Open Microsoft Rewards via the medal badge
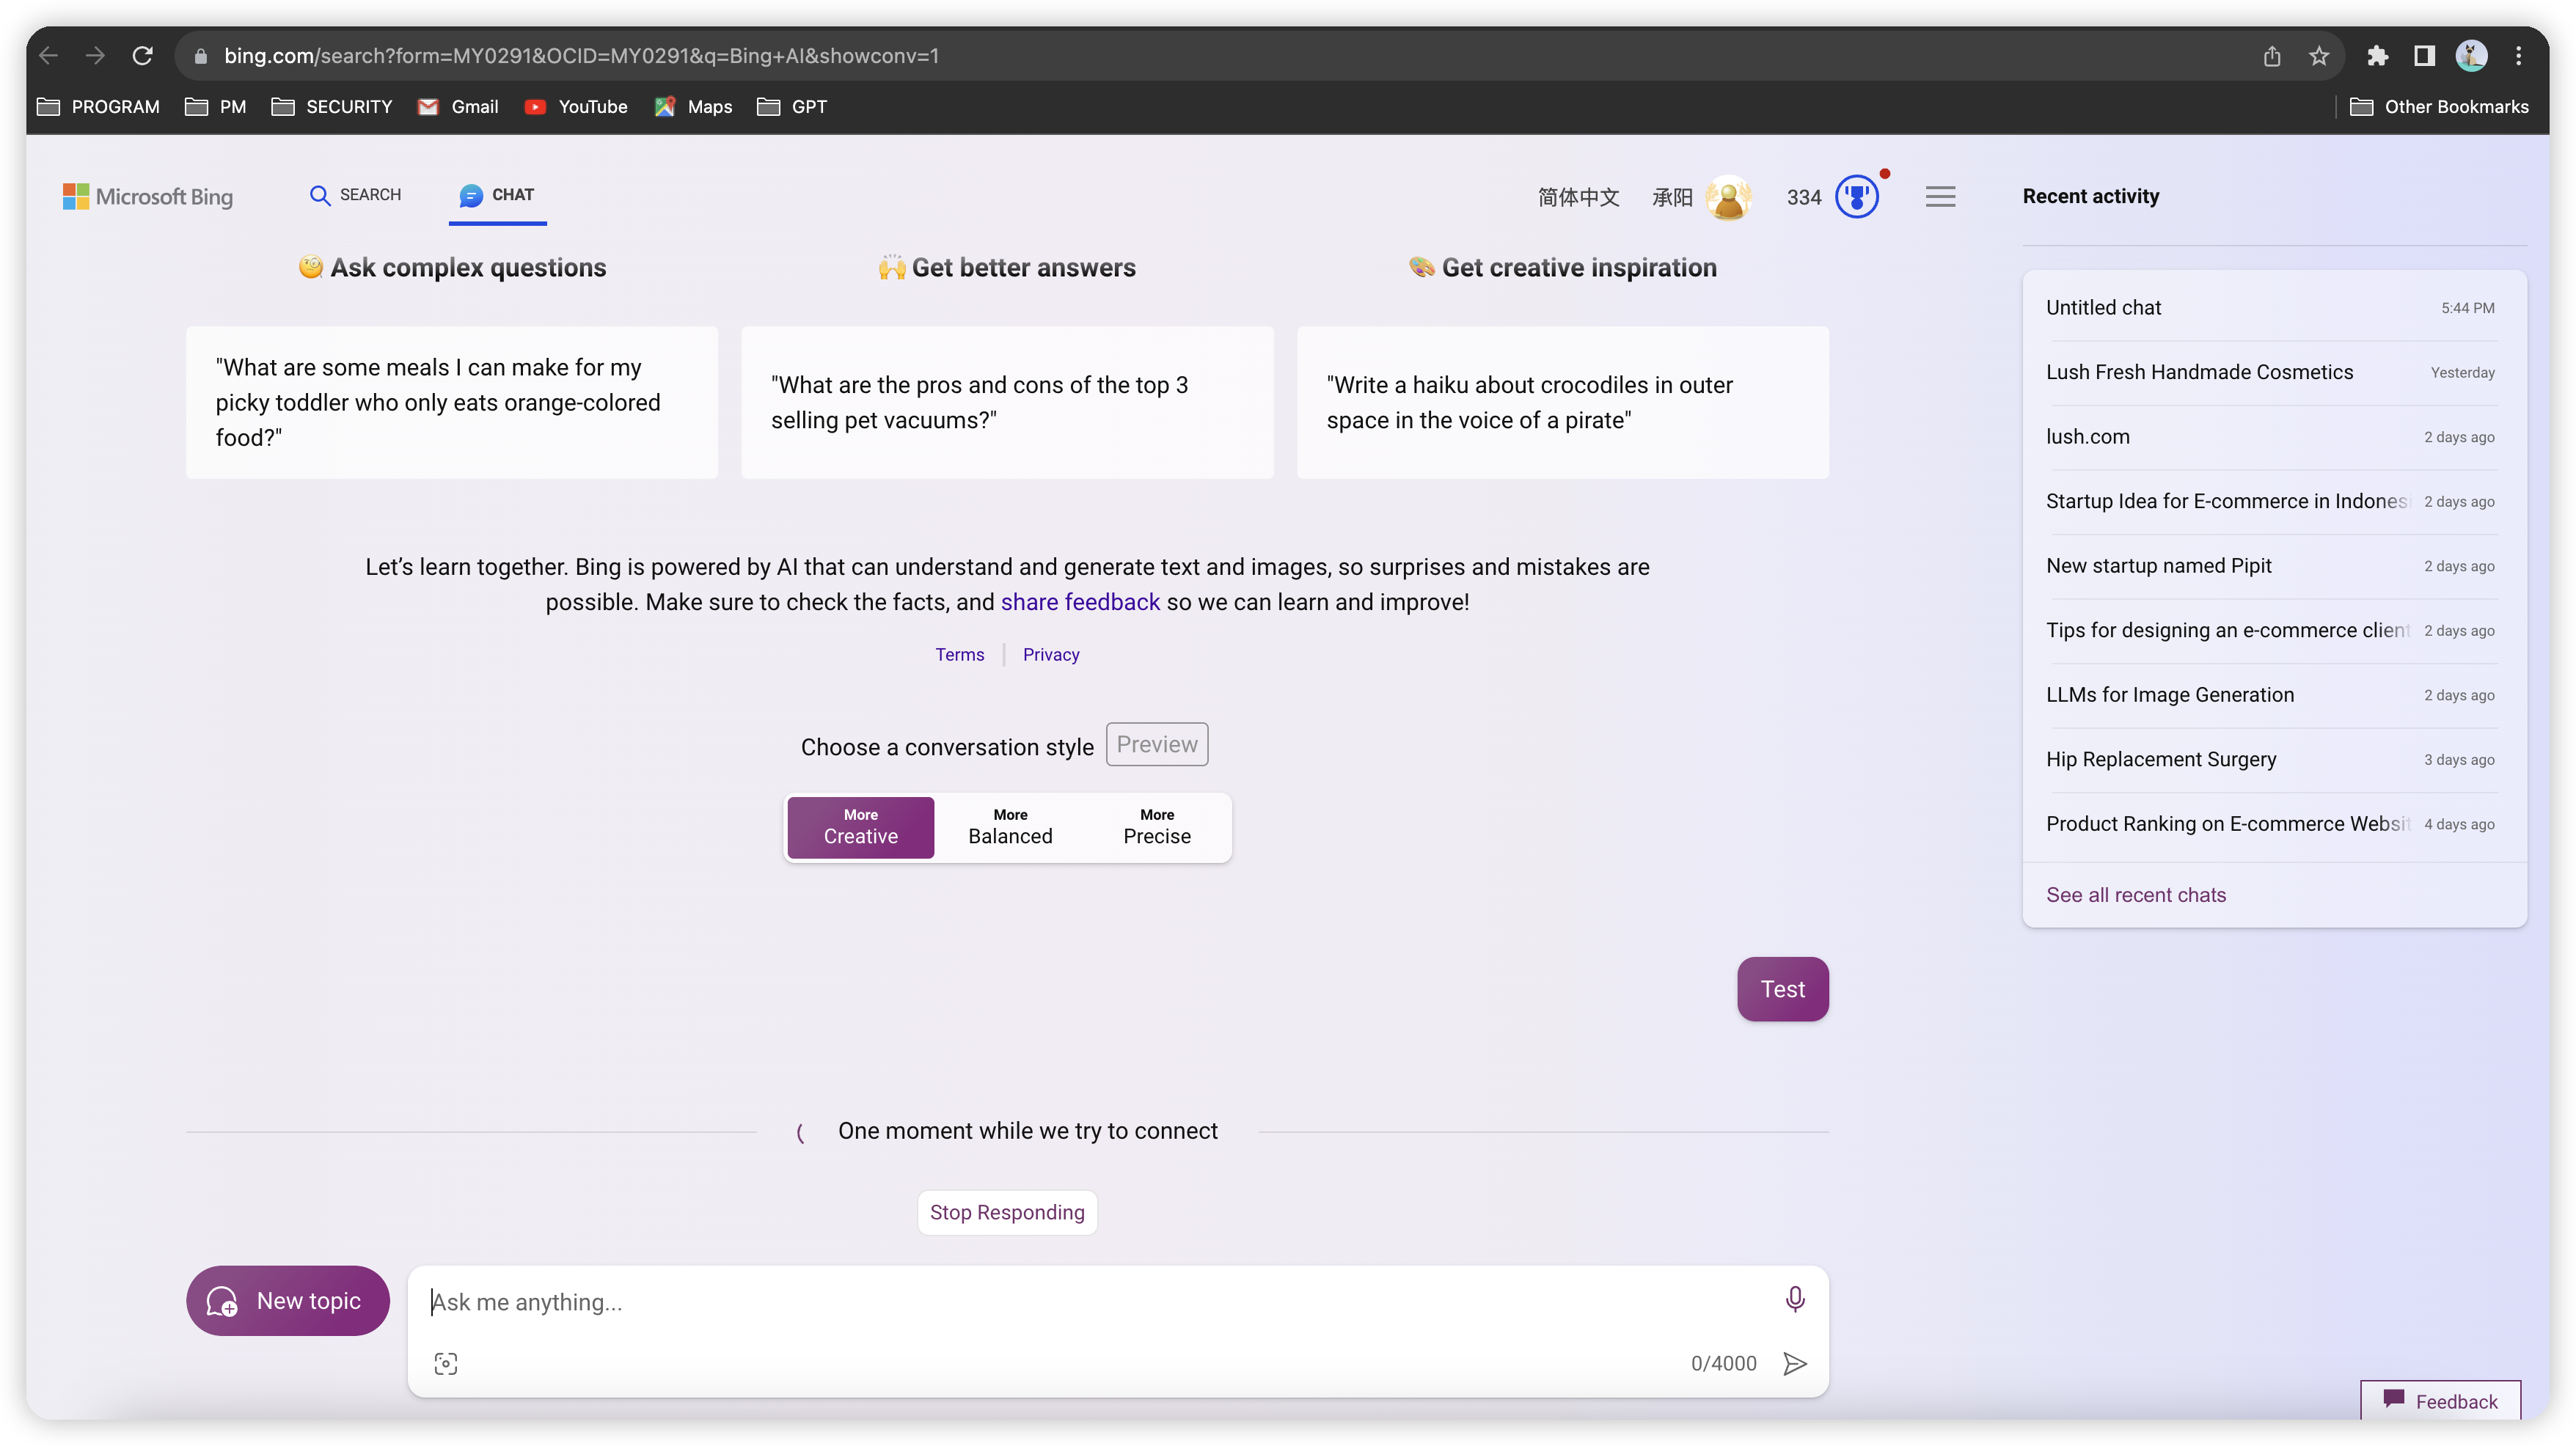 (1857, 196)
